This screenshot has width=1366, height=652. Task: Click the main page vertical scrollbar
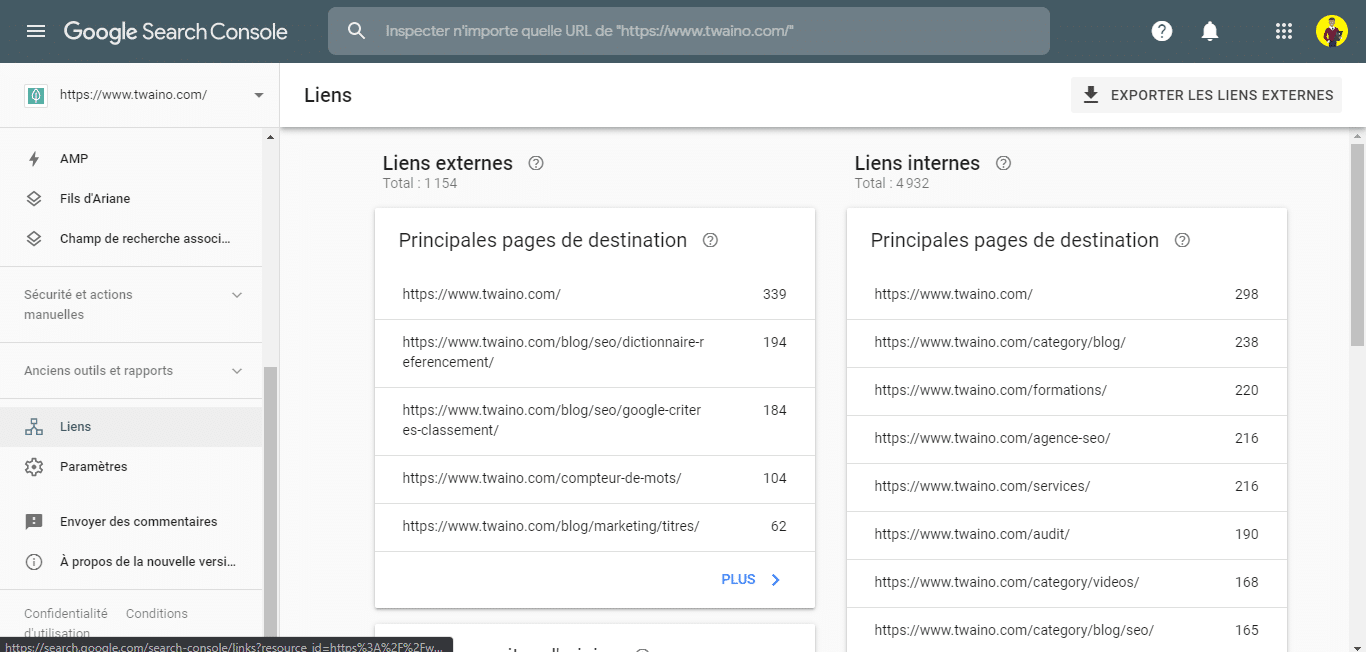pyautogui.click(x=1357, y=245)
